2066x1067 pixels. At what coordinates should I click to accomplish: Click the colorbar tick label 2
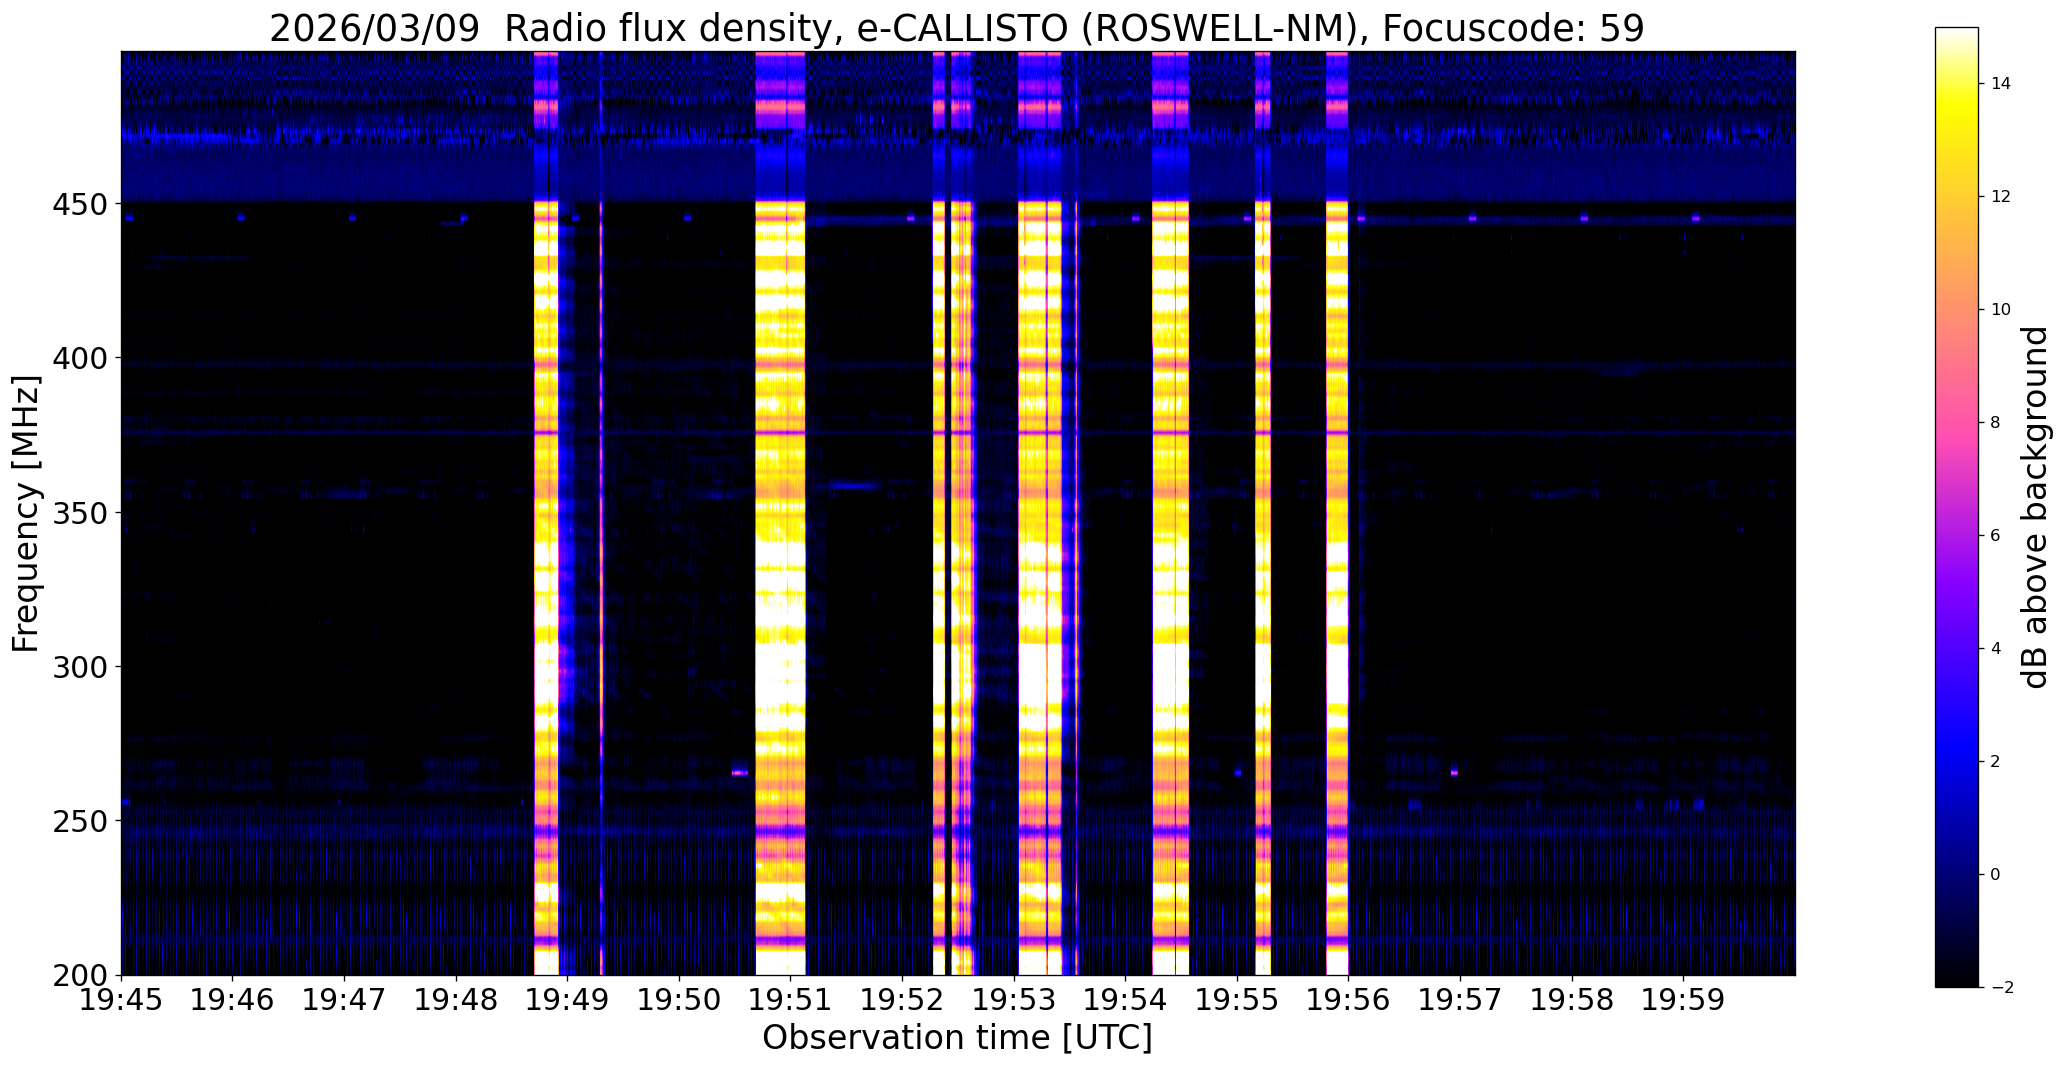[1996, 762]
